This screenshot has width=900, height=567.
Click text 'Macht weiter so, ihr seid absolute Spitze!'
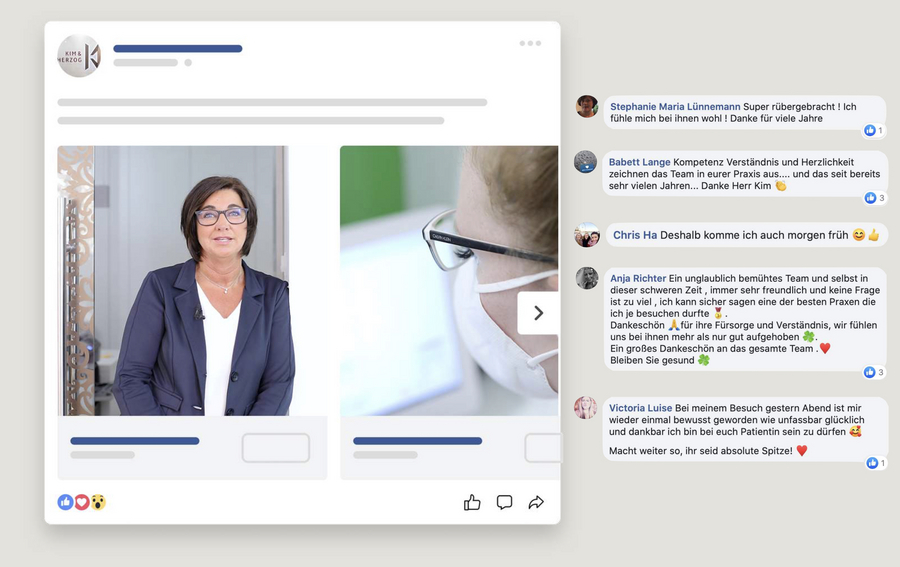tap(701, 451)
